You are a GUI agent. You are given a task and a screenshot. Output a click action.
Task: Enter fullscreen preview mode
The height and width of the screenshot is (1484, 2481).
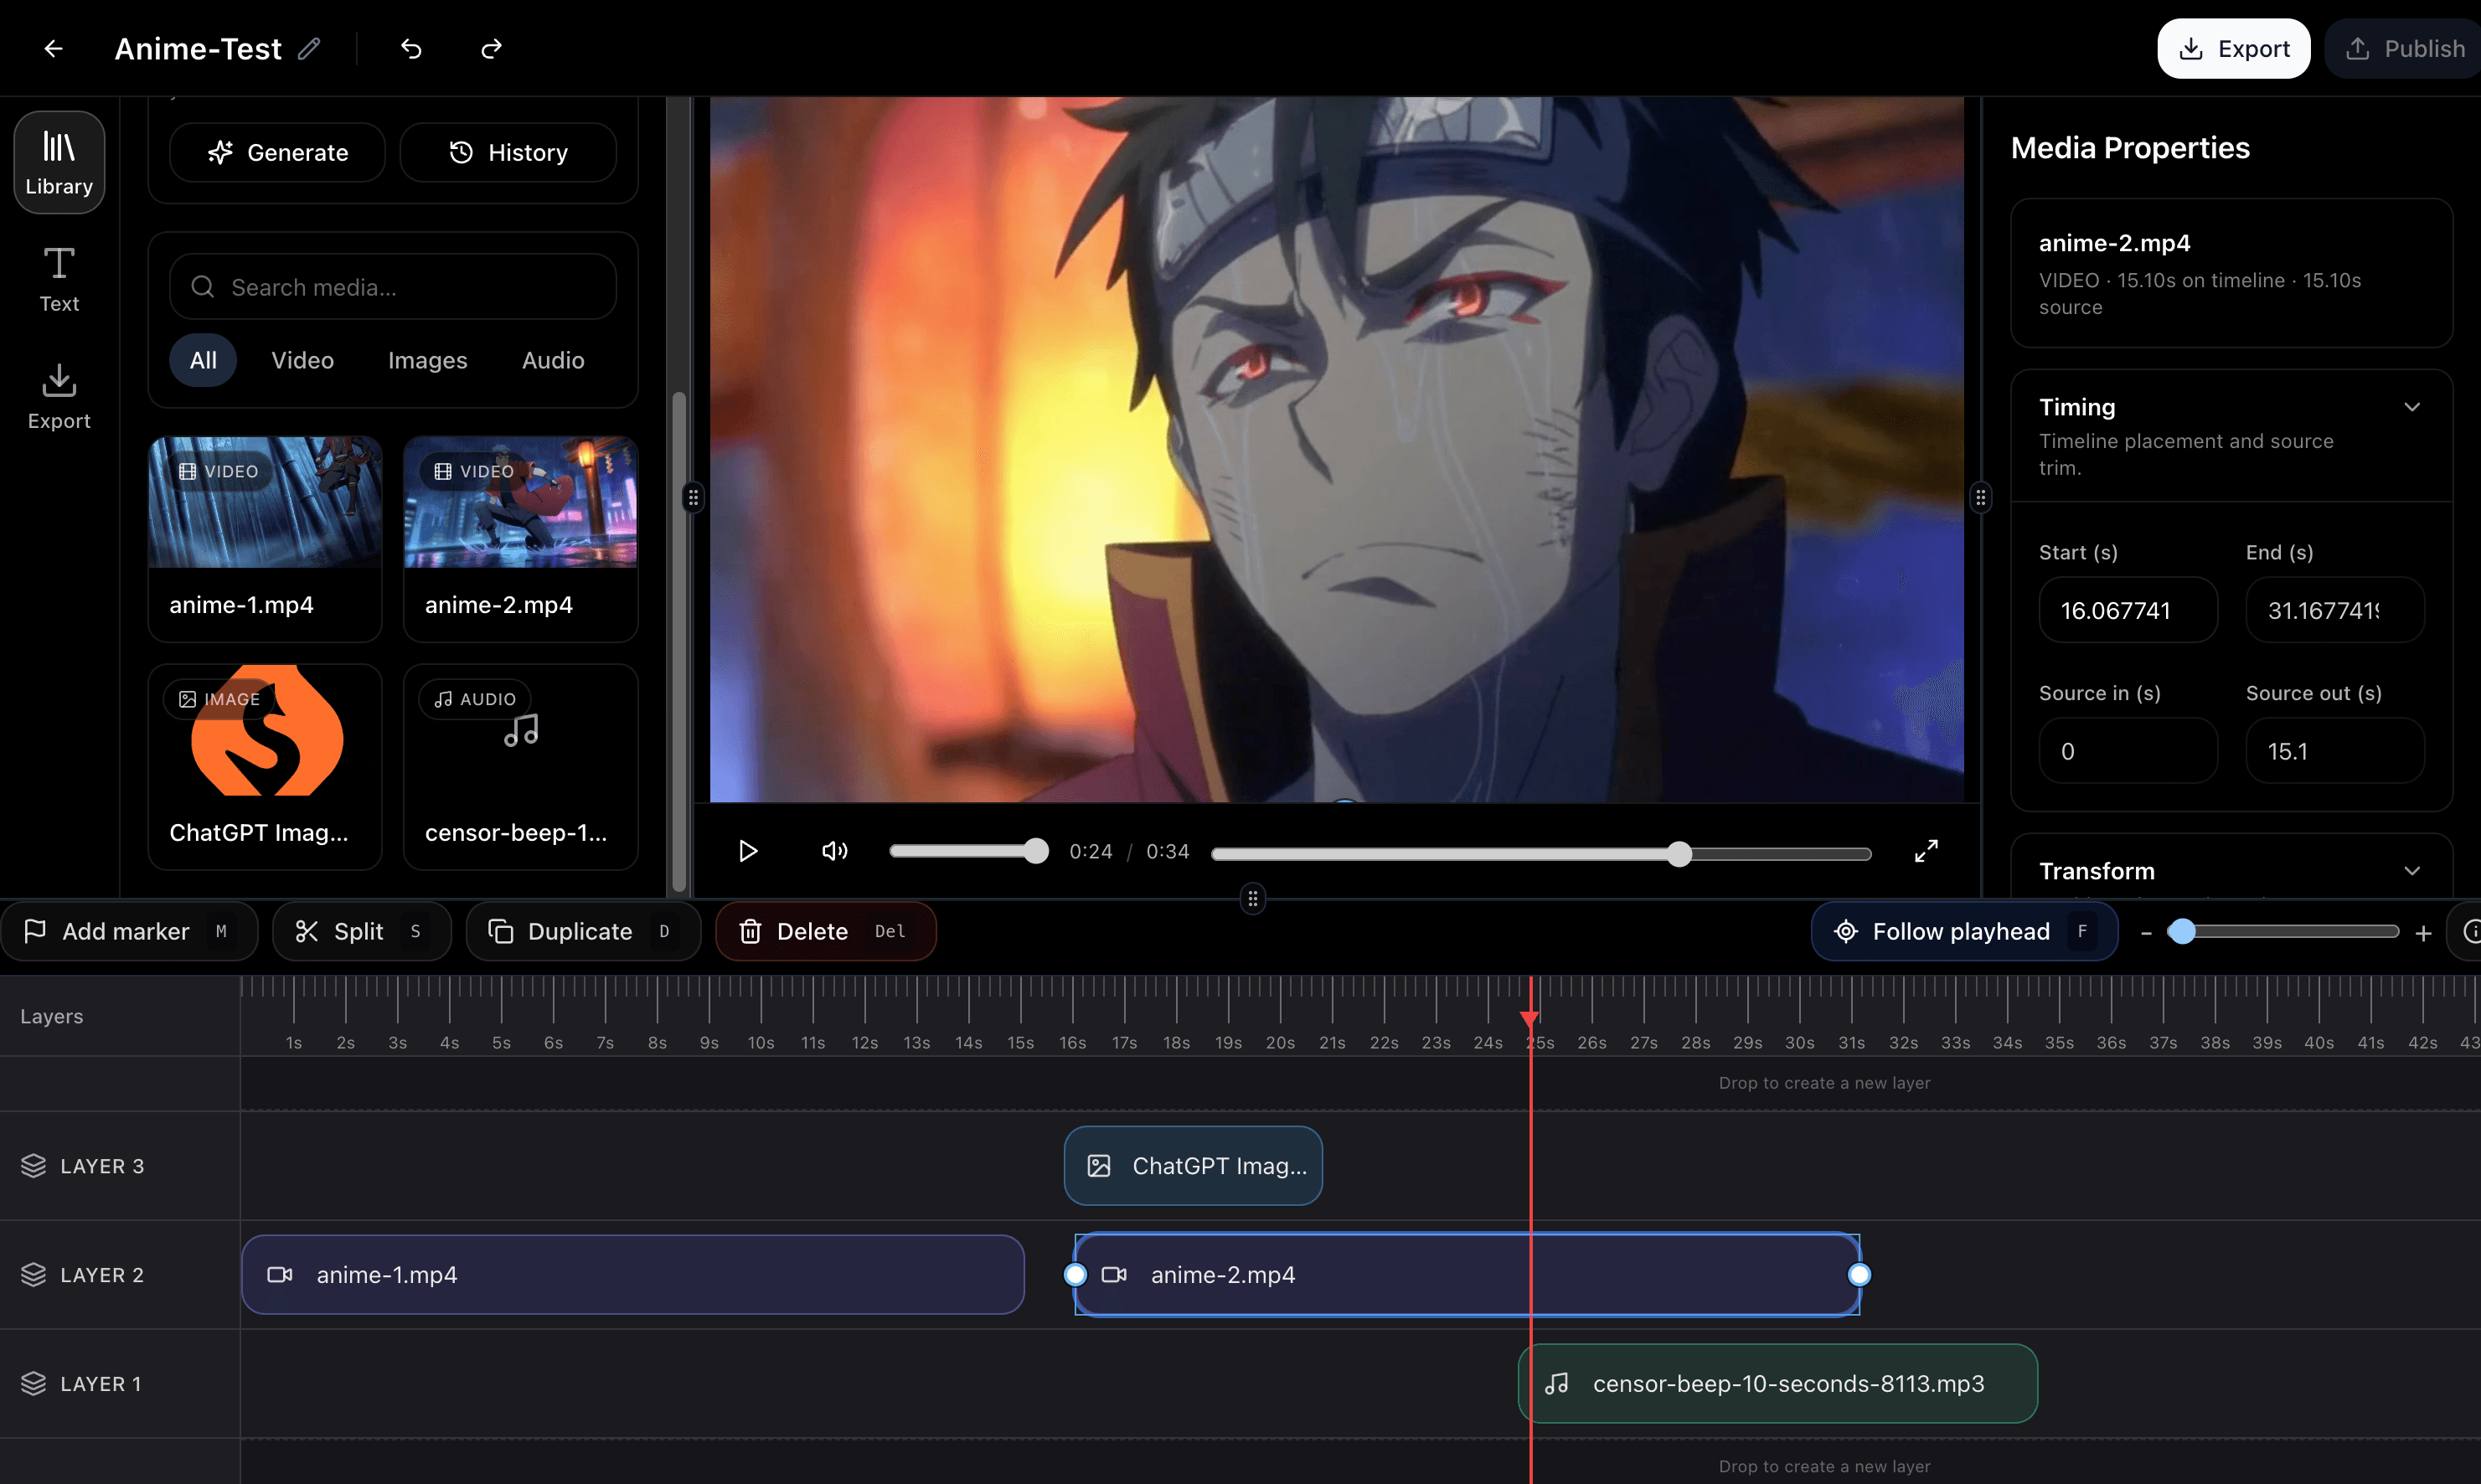point(1925,851)
